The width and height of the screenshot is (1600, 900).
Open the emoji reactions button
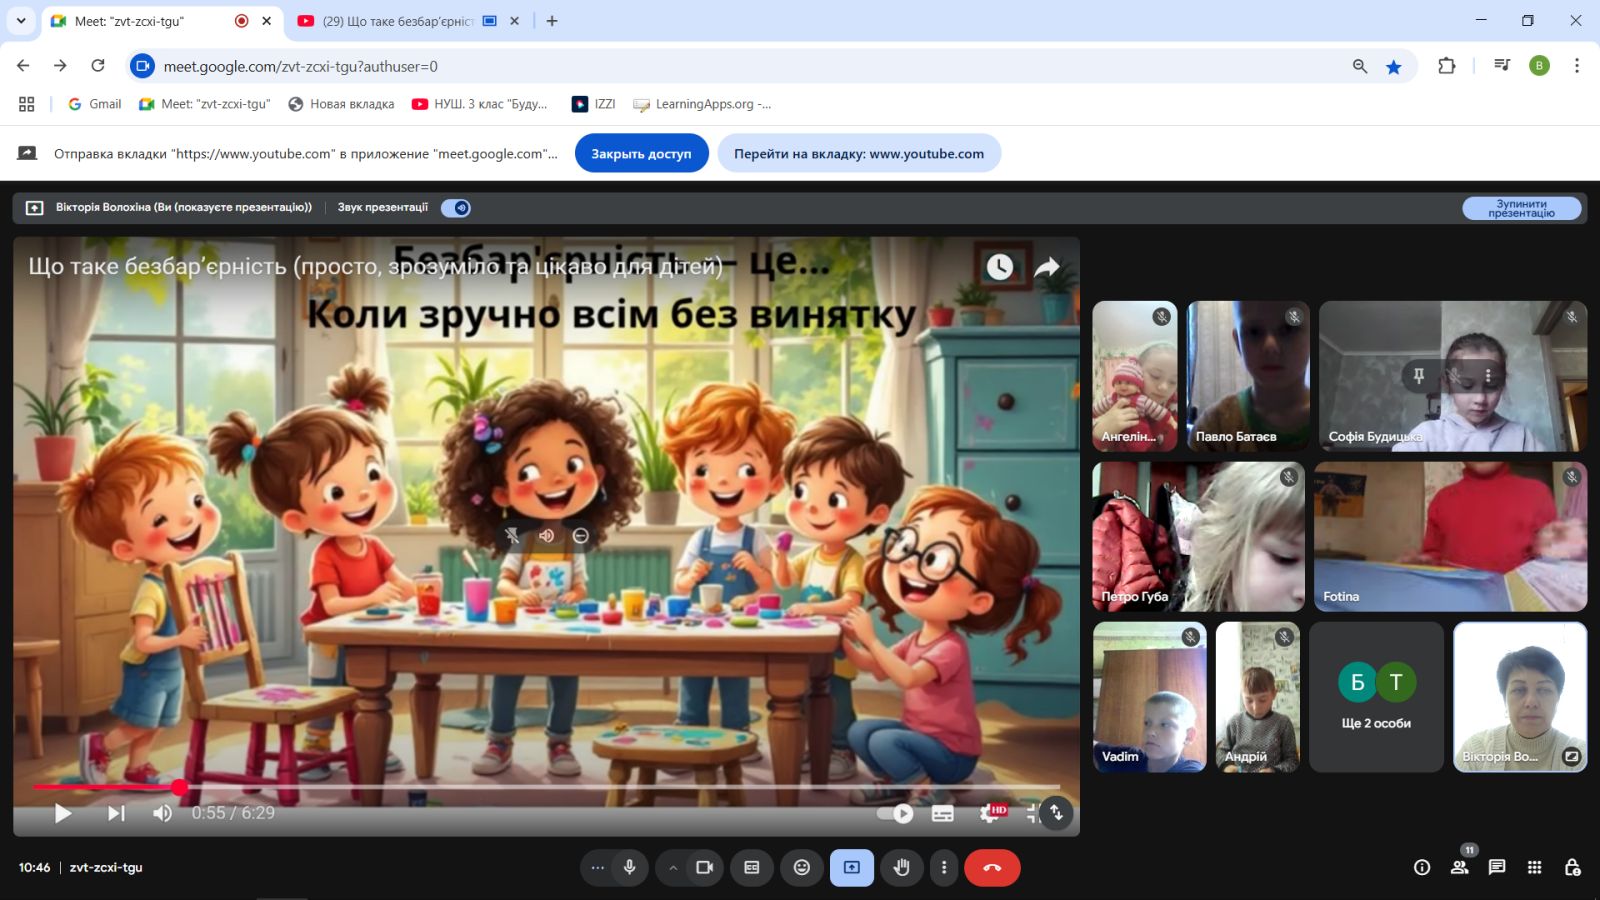(x=802, y=867)
